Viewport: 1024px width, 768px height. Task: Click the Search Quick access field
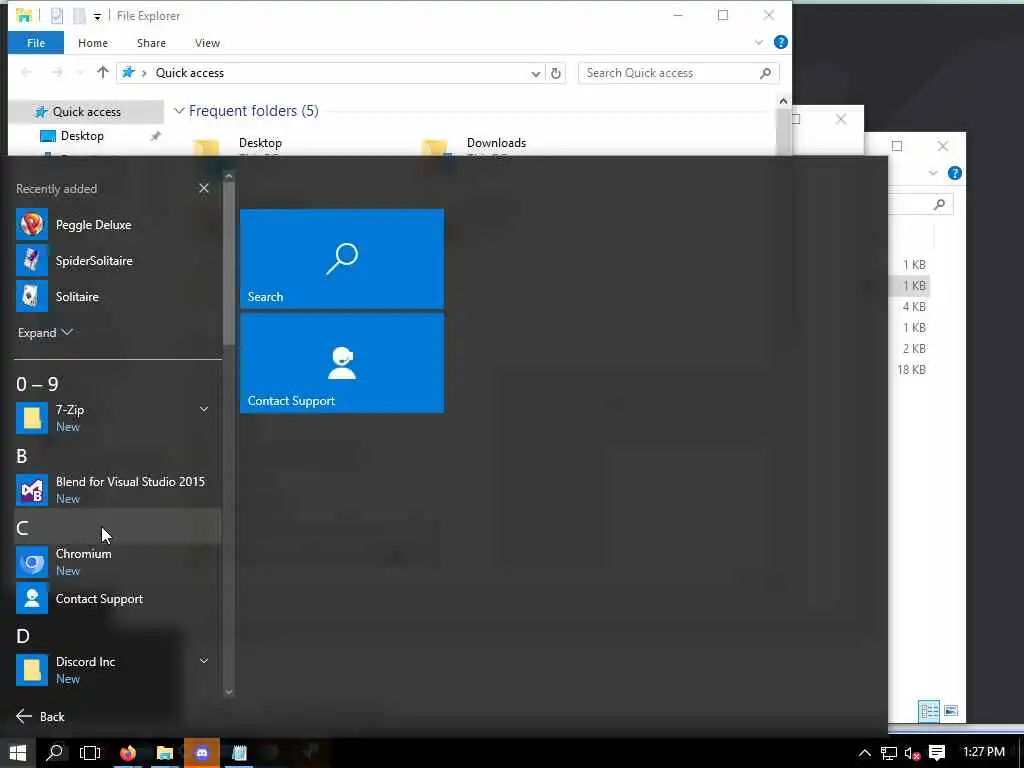[678, 73]
